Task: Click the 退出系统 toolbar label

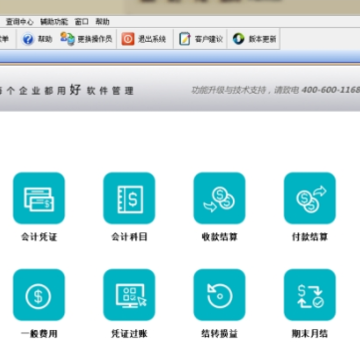Action: click(152, 39)
